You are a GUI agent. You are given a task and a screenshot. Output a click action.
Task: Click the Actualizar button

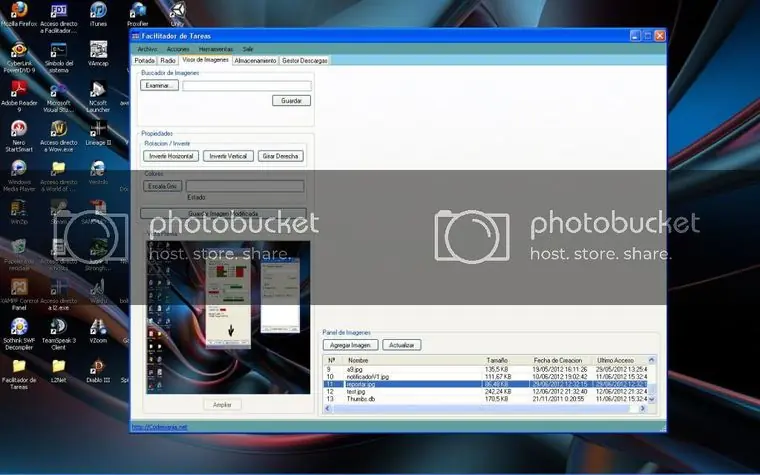(x=402, y=345)
